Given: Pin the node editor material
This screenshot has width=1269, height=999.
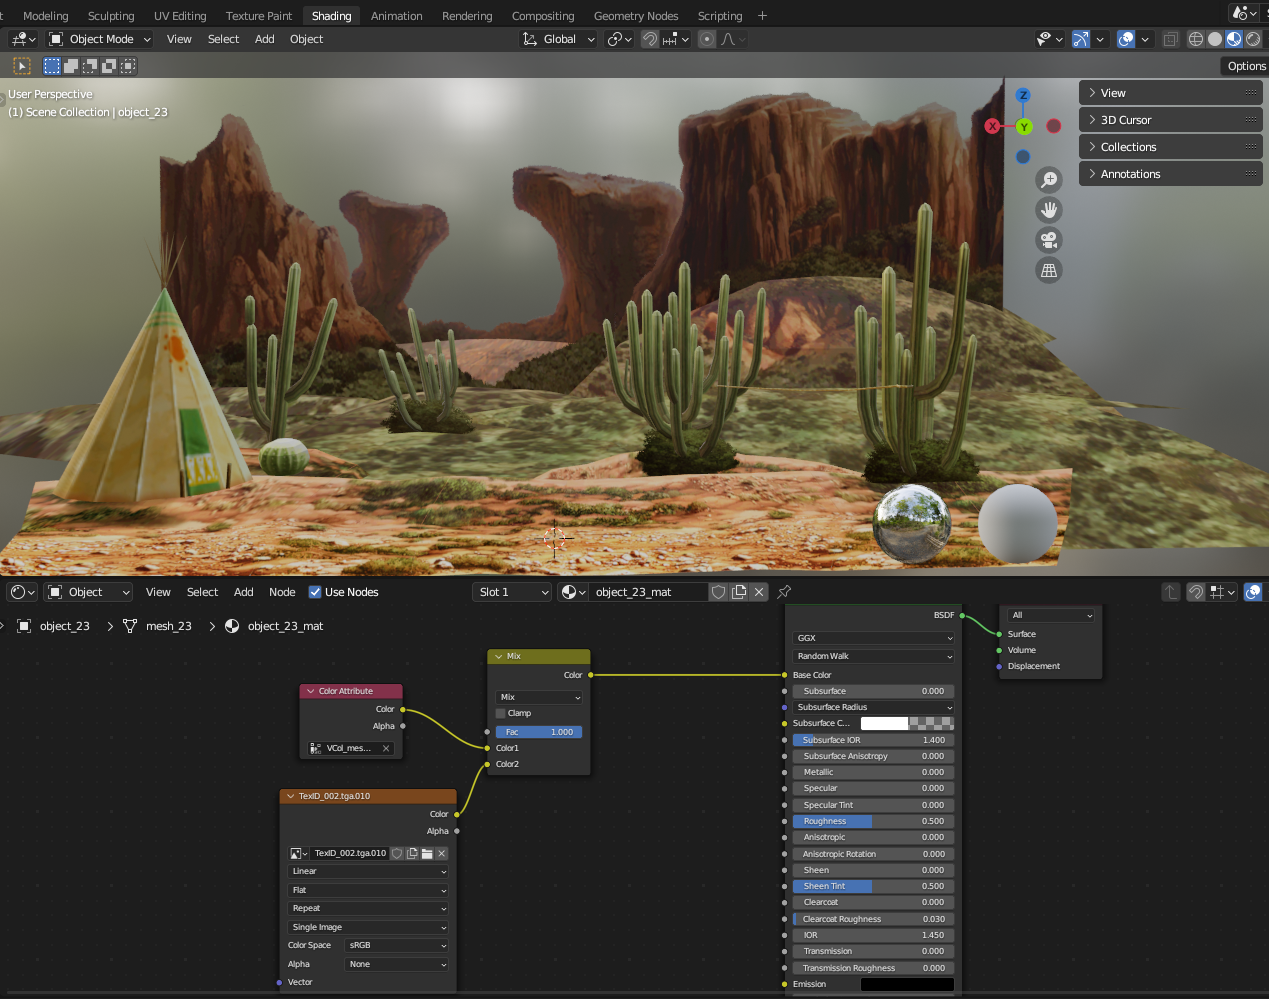Looking at the screenshot, I should click(784, 592).
